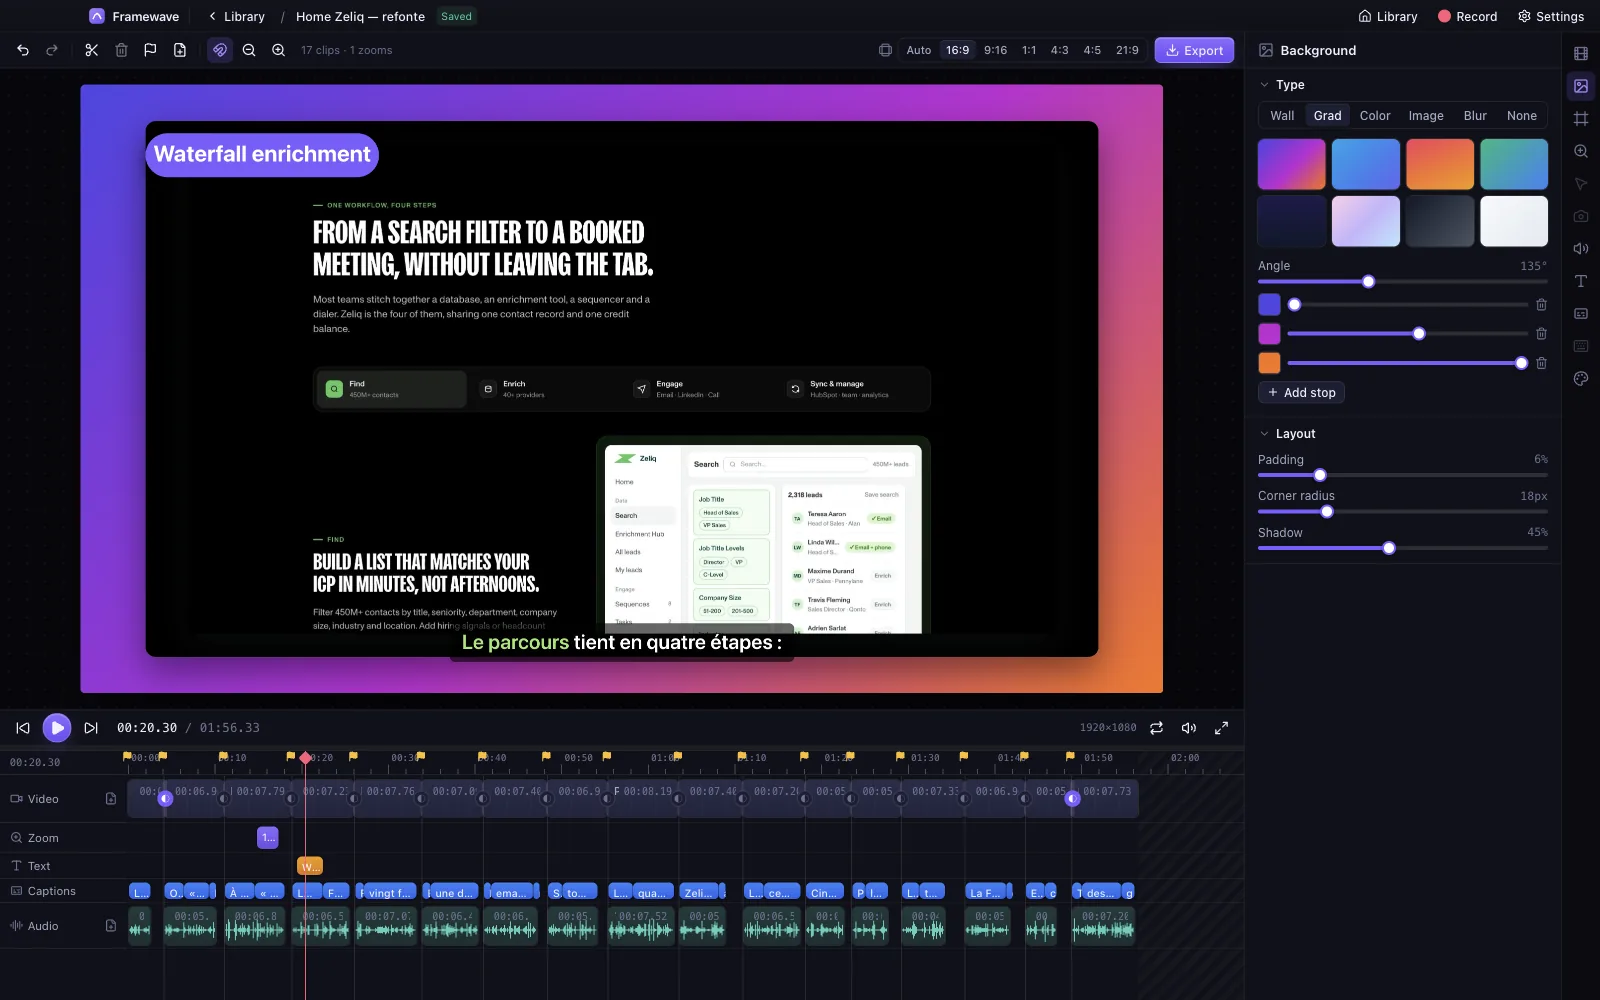Image resolution: width=1600 pixels, height=1000 pixels.
Task: Open the audio panel speaker icon
Action: coord(1581,249)
